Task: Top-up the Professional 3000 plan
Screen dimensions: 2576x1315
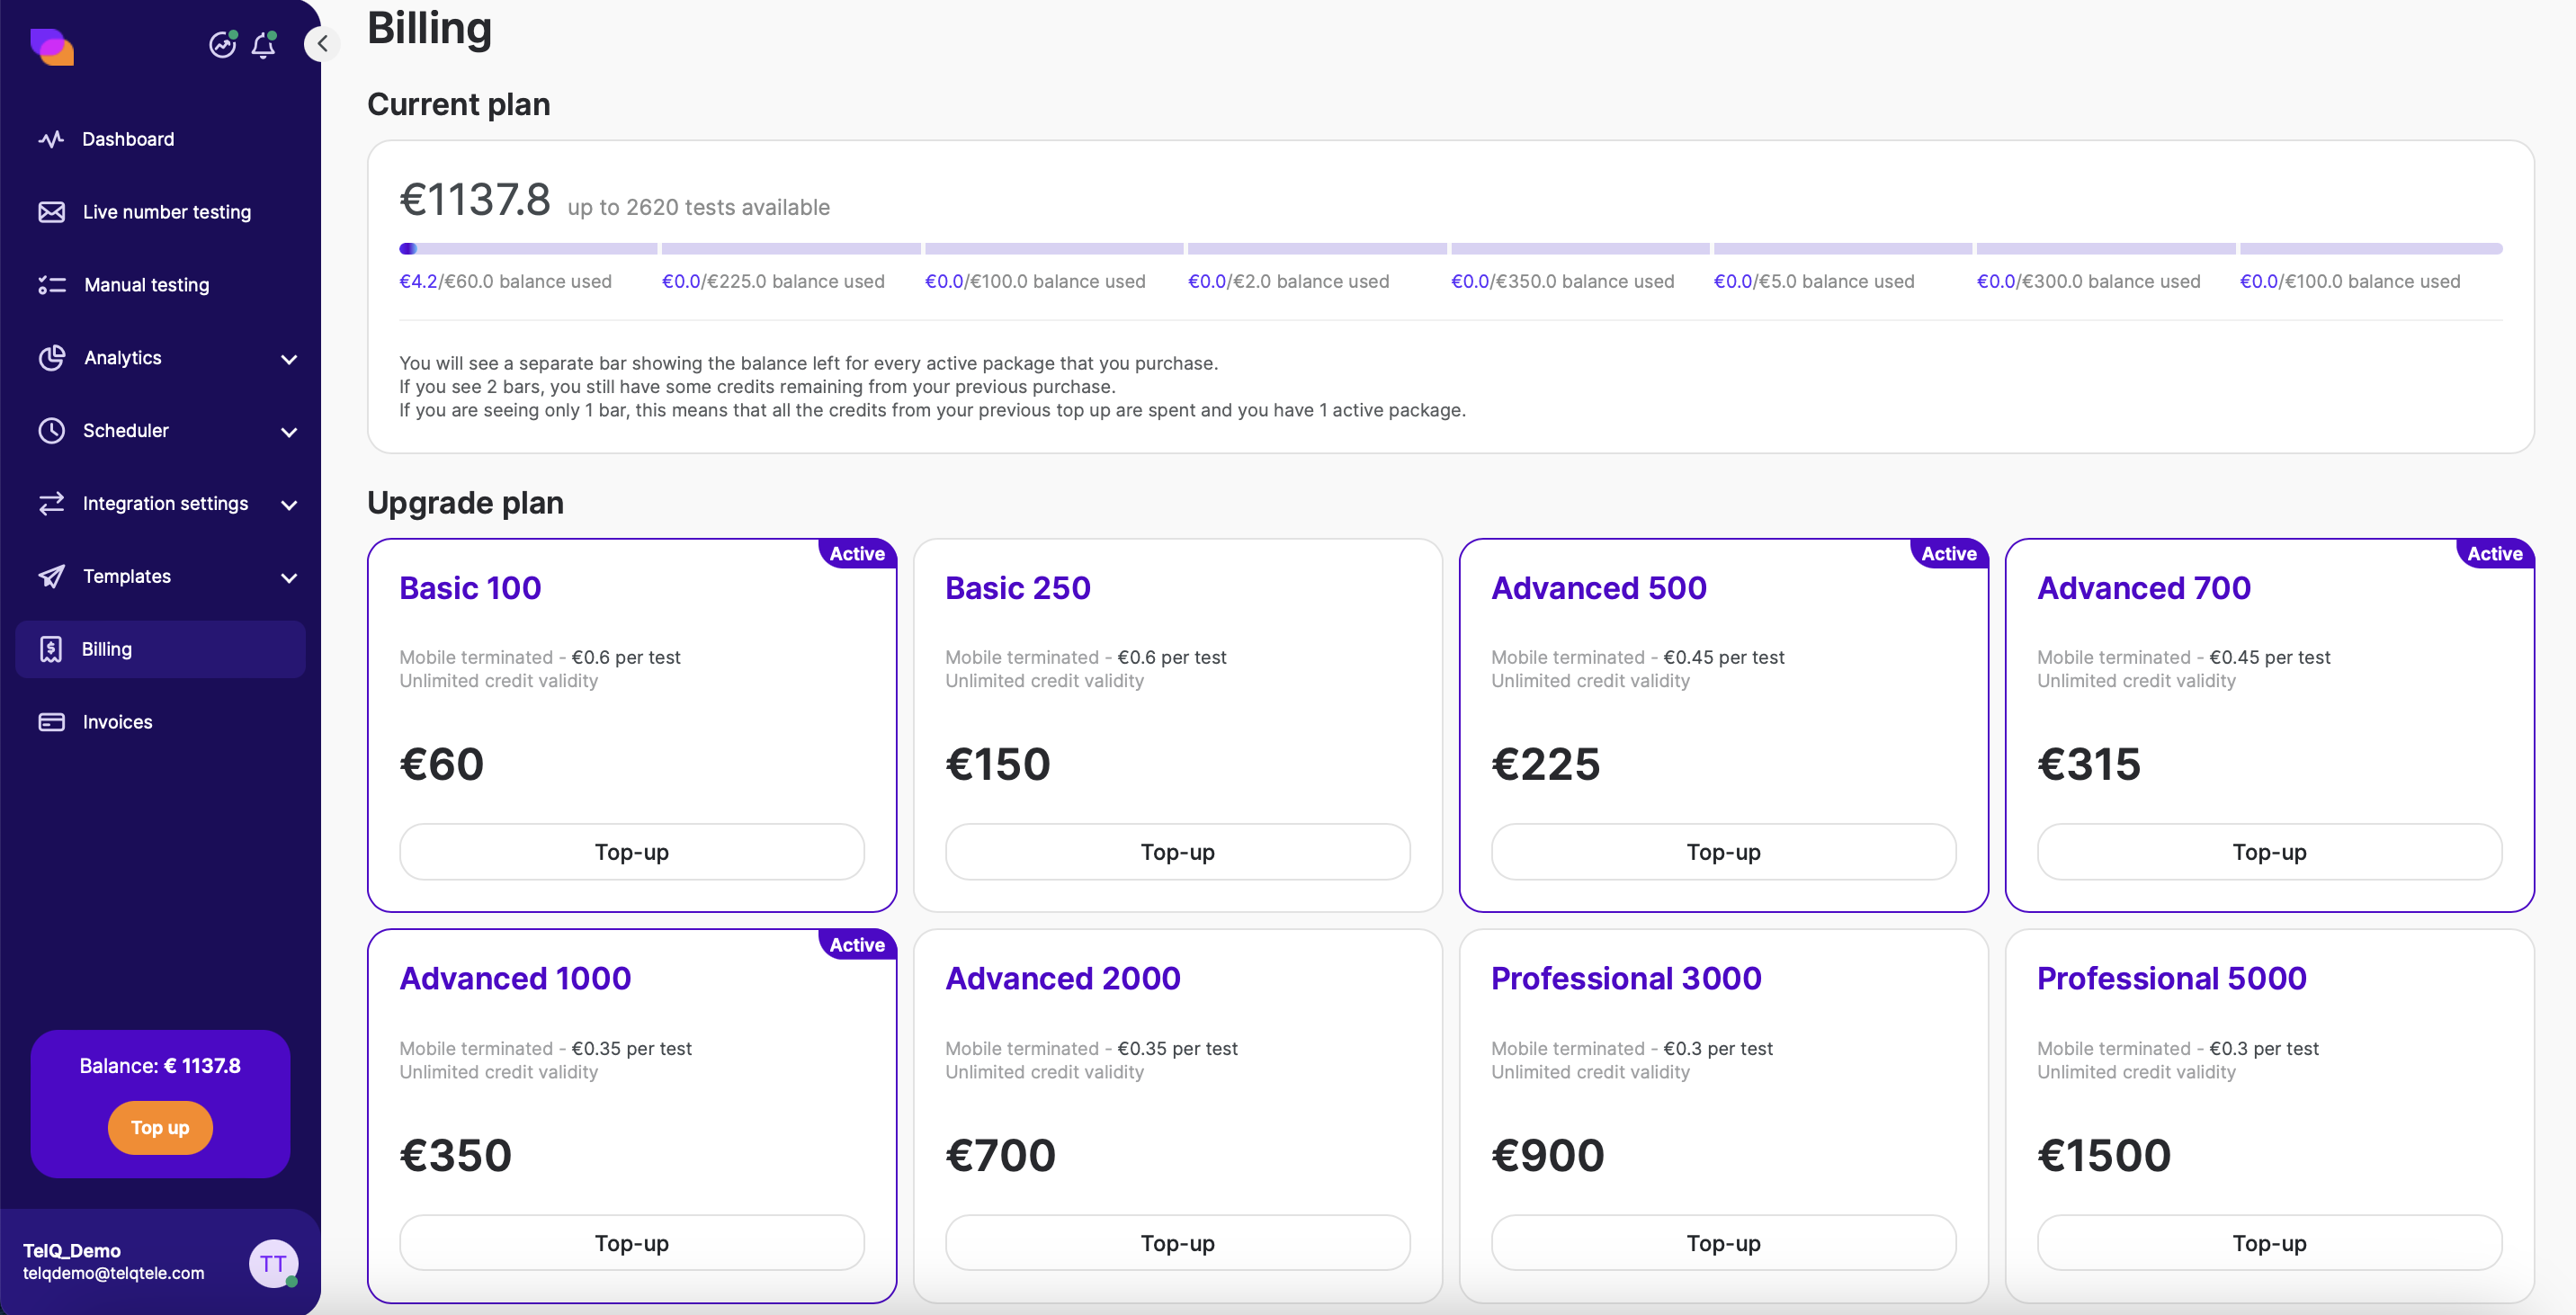Action: pos(1723,1243)
